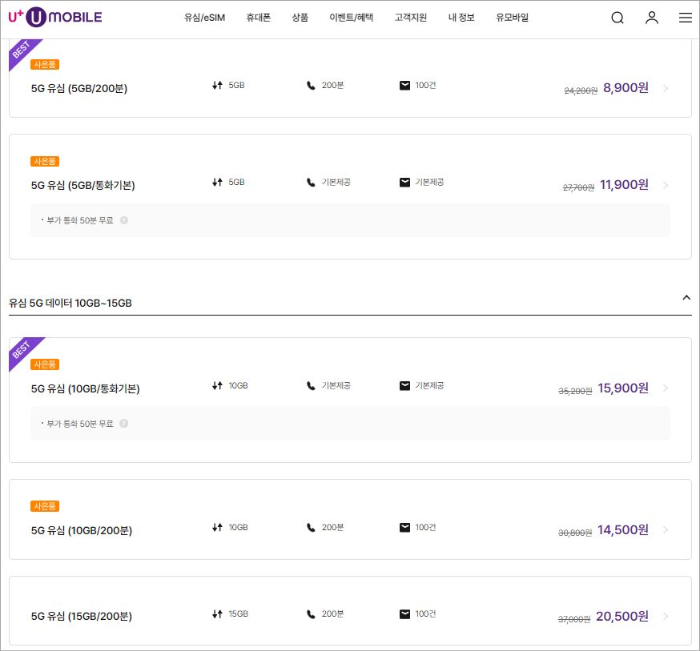700x651 pixels.
Task: Click BEST ribbon on 10GB/통화기본 plan card
Action: coord(22,351)
